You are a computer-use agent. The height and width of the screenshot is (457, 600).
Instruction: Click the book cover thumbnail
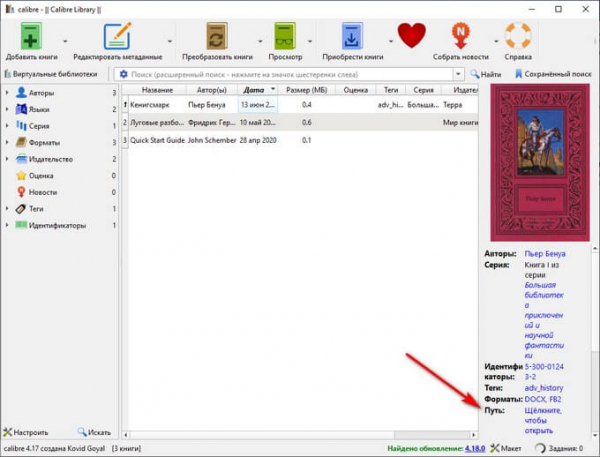540,163
